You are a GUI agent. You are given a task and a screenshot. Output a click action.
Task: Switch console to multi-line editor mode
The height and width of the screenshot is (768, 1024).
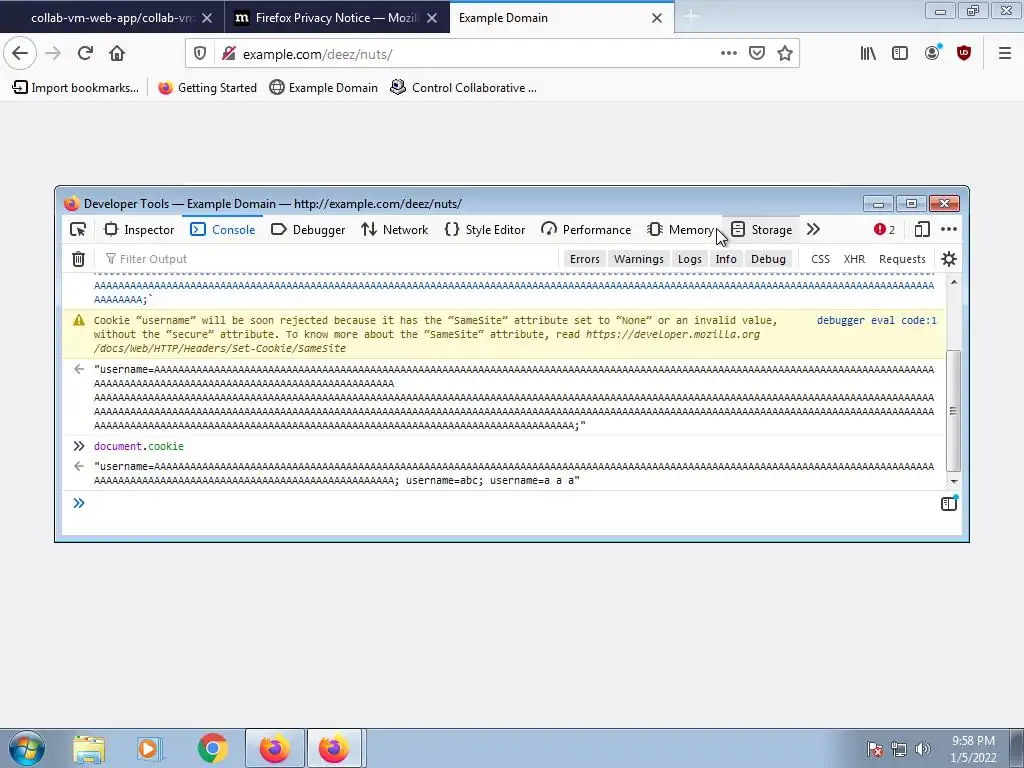(949, 504)
